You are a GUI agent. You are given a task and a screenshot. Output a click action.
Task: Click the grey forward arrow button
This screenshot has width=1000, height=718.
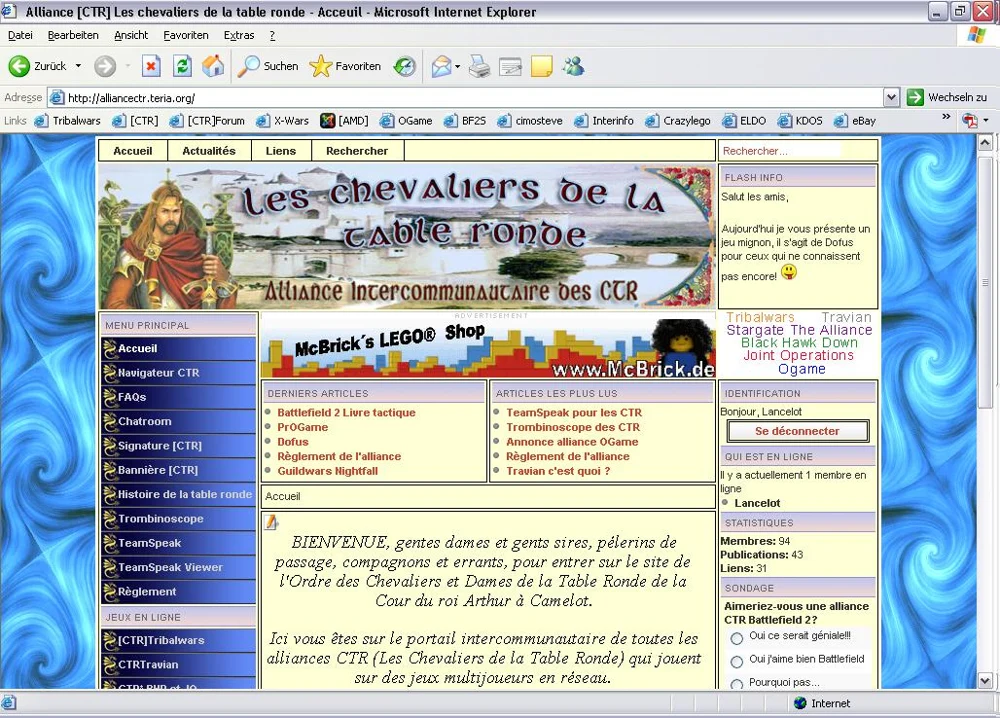coord(105,66)
